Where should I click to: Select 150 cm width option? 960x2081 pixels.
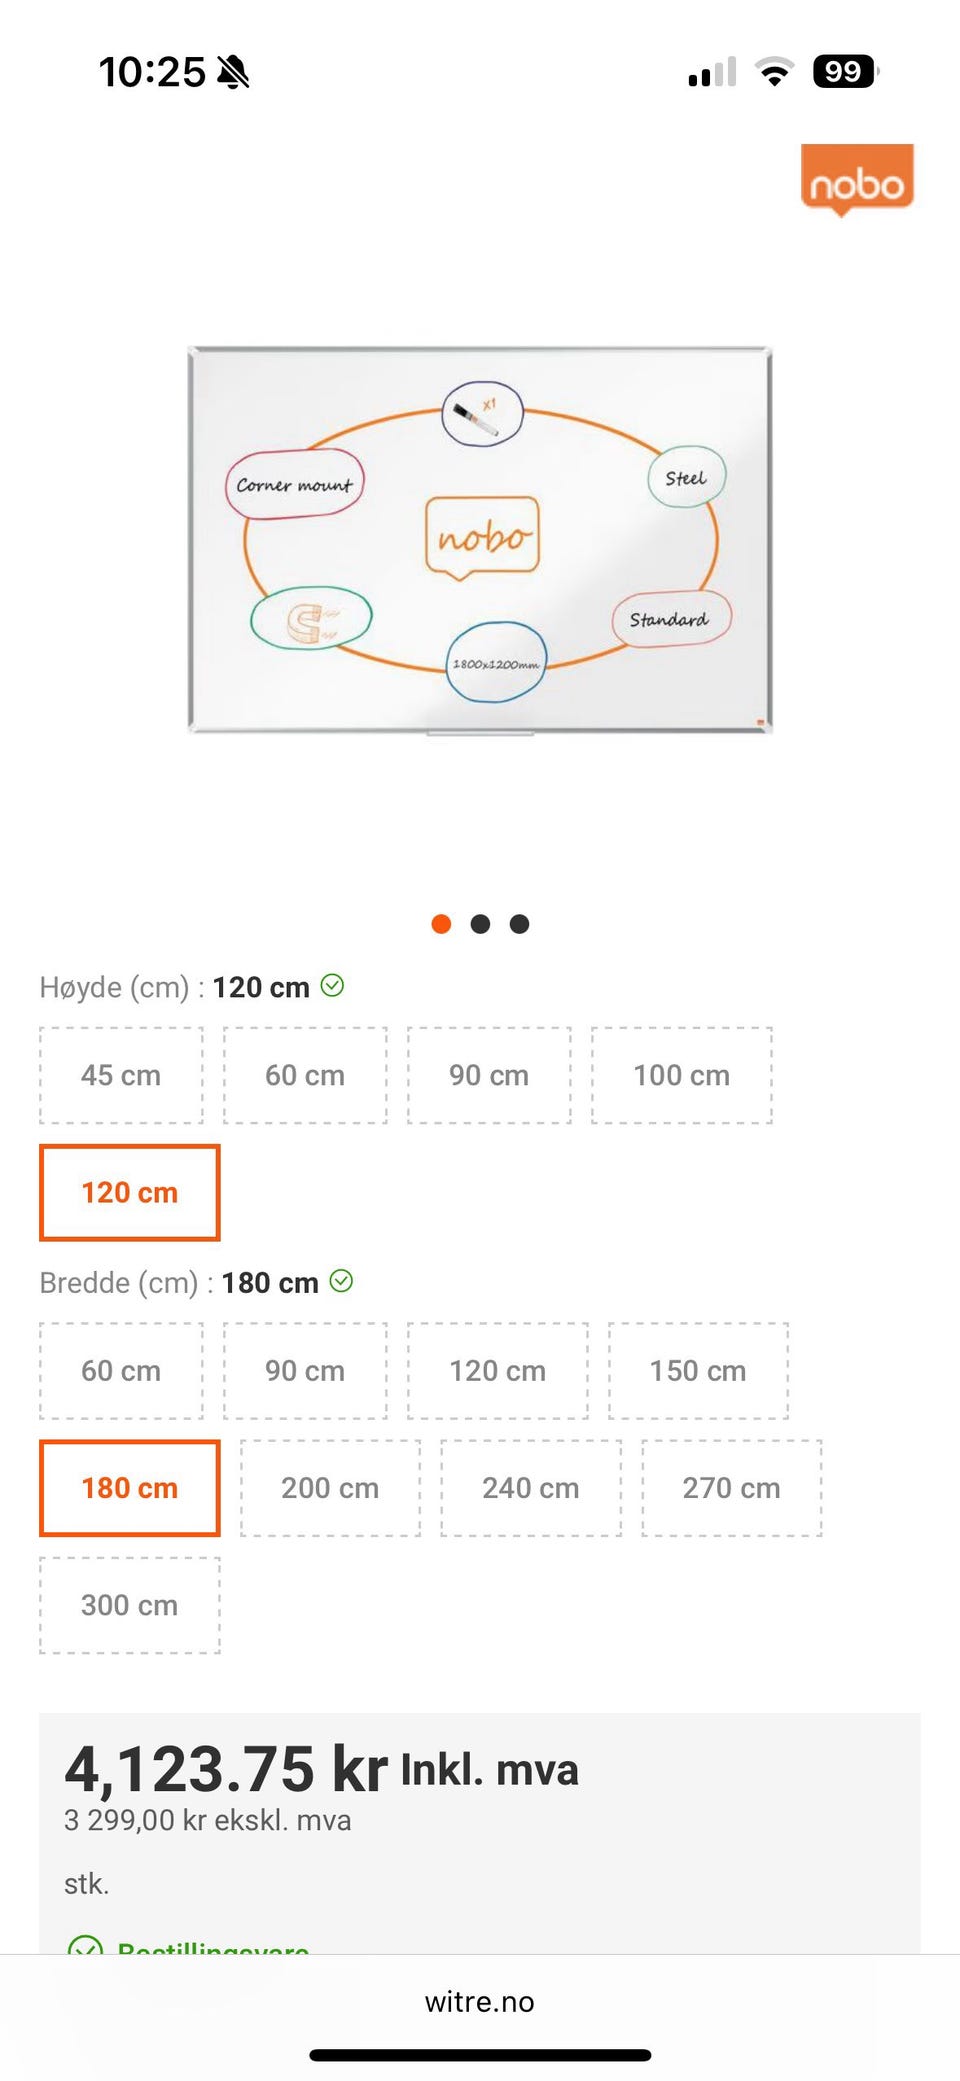coord(698,1371)
